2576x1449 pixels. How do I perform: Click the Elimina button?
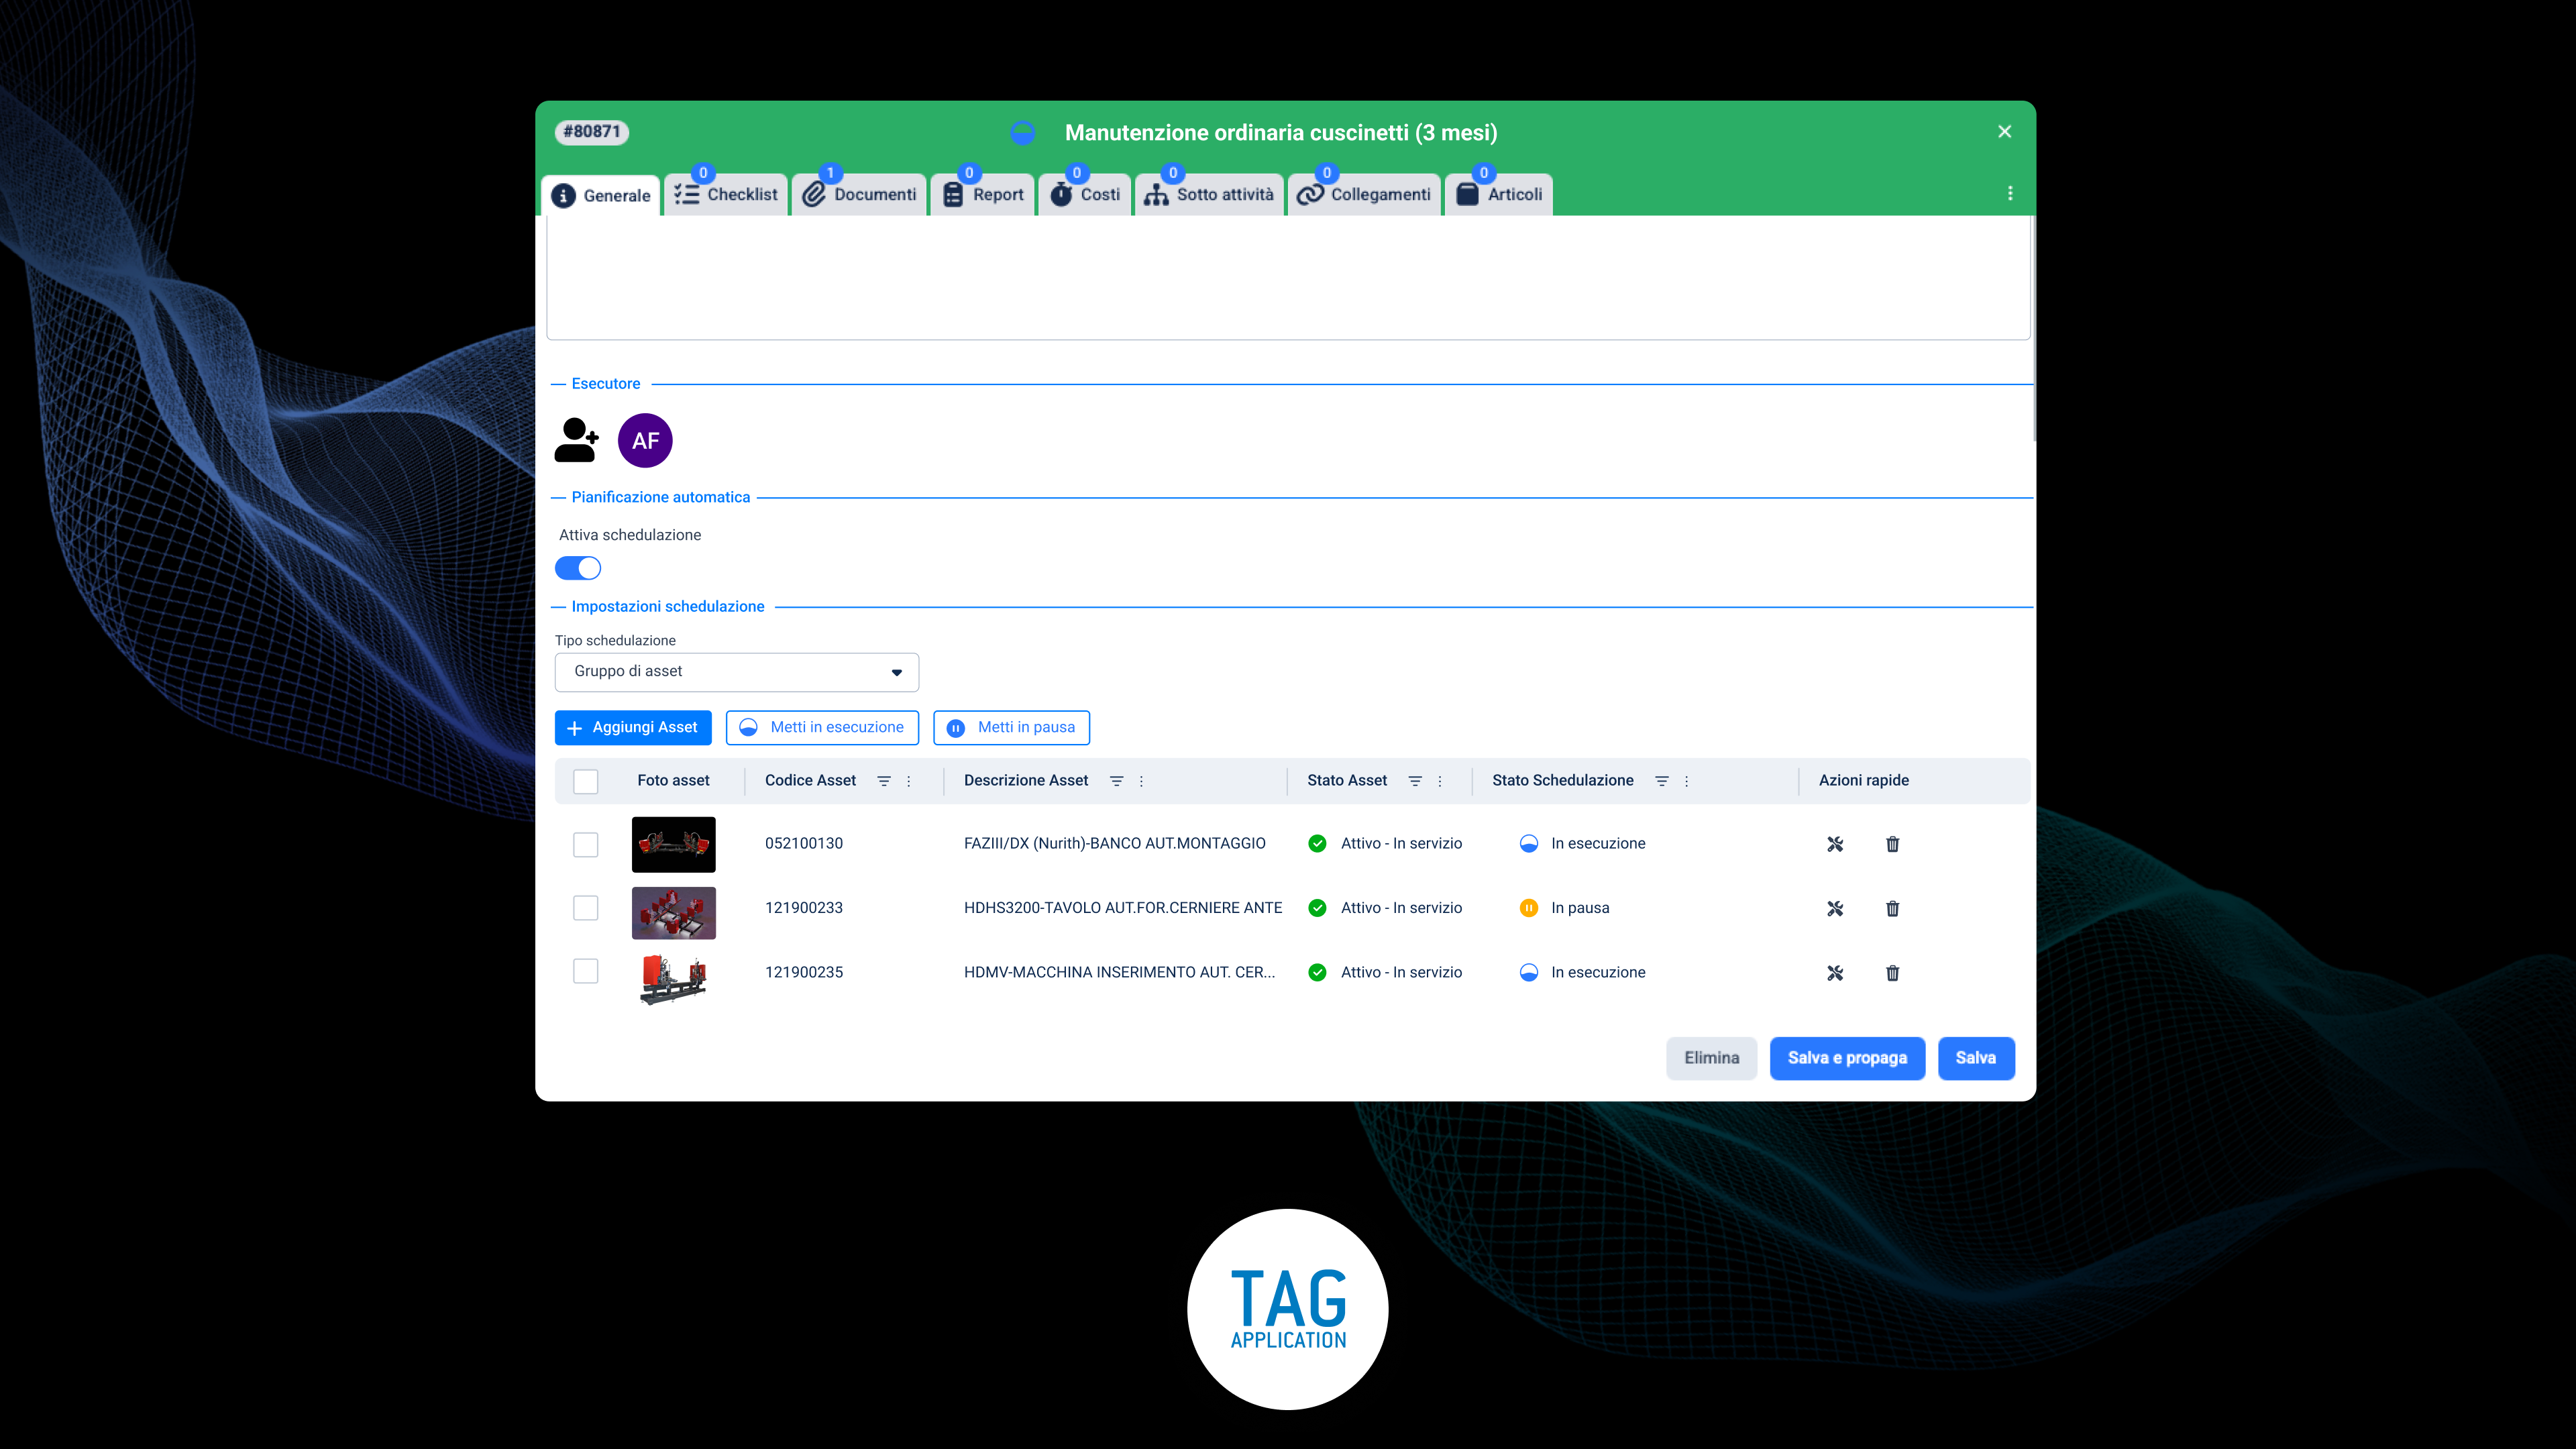pyautogui.click(x=1711, y=1058)
